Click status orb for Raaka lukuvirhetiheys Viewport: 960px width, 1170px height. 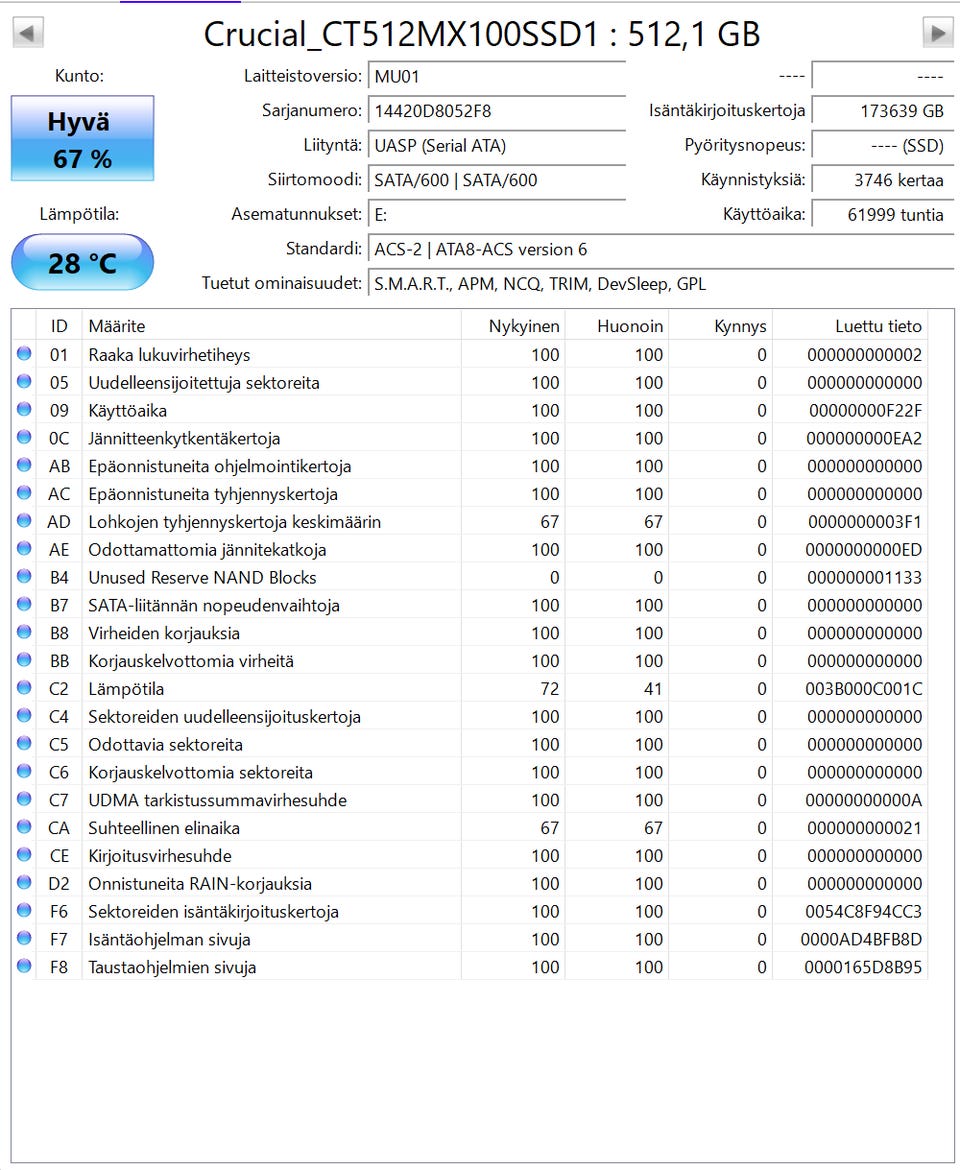pyautogui.click(x=24, y=354)
